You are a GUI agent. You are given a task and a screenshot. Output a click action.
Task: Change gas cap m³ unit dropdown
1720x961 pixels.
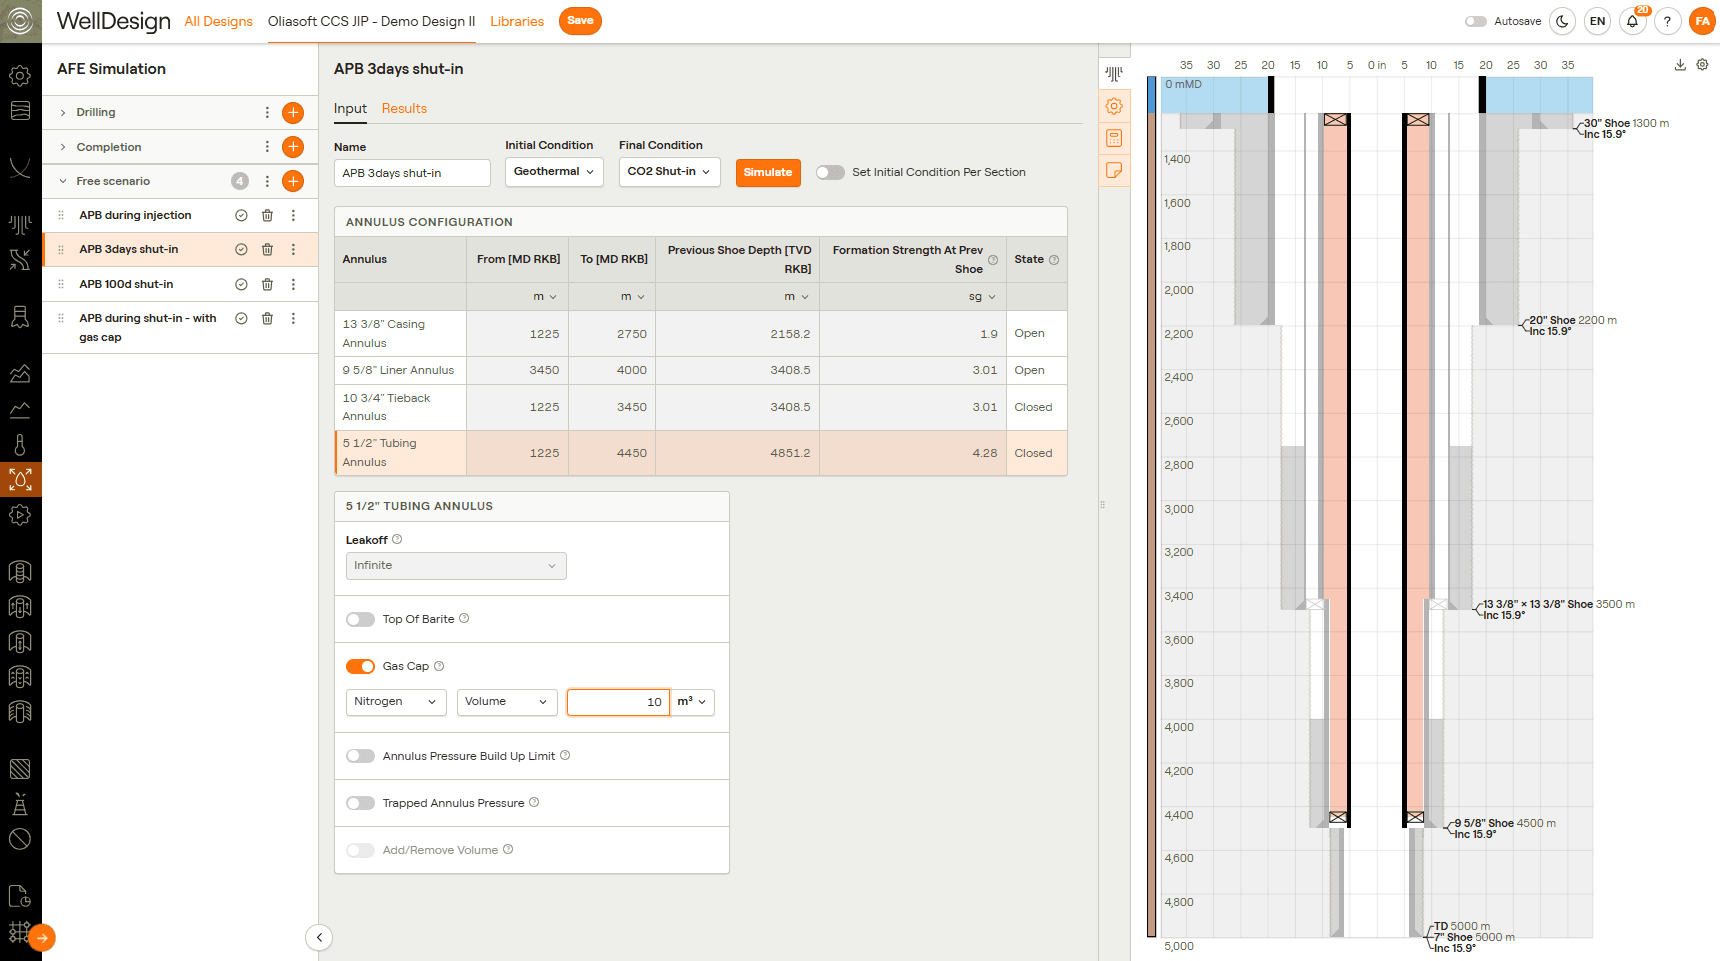pos(692,702)
